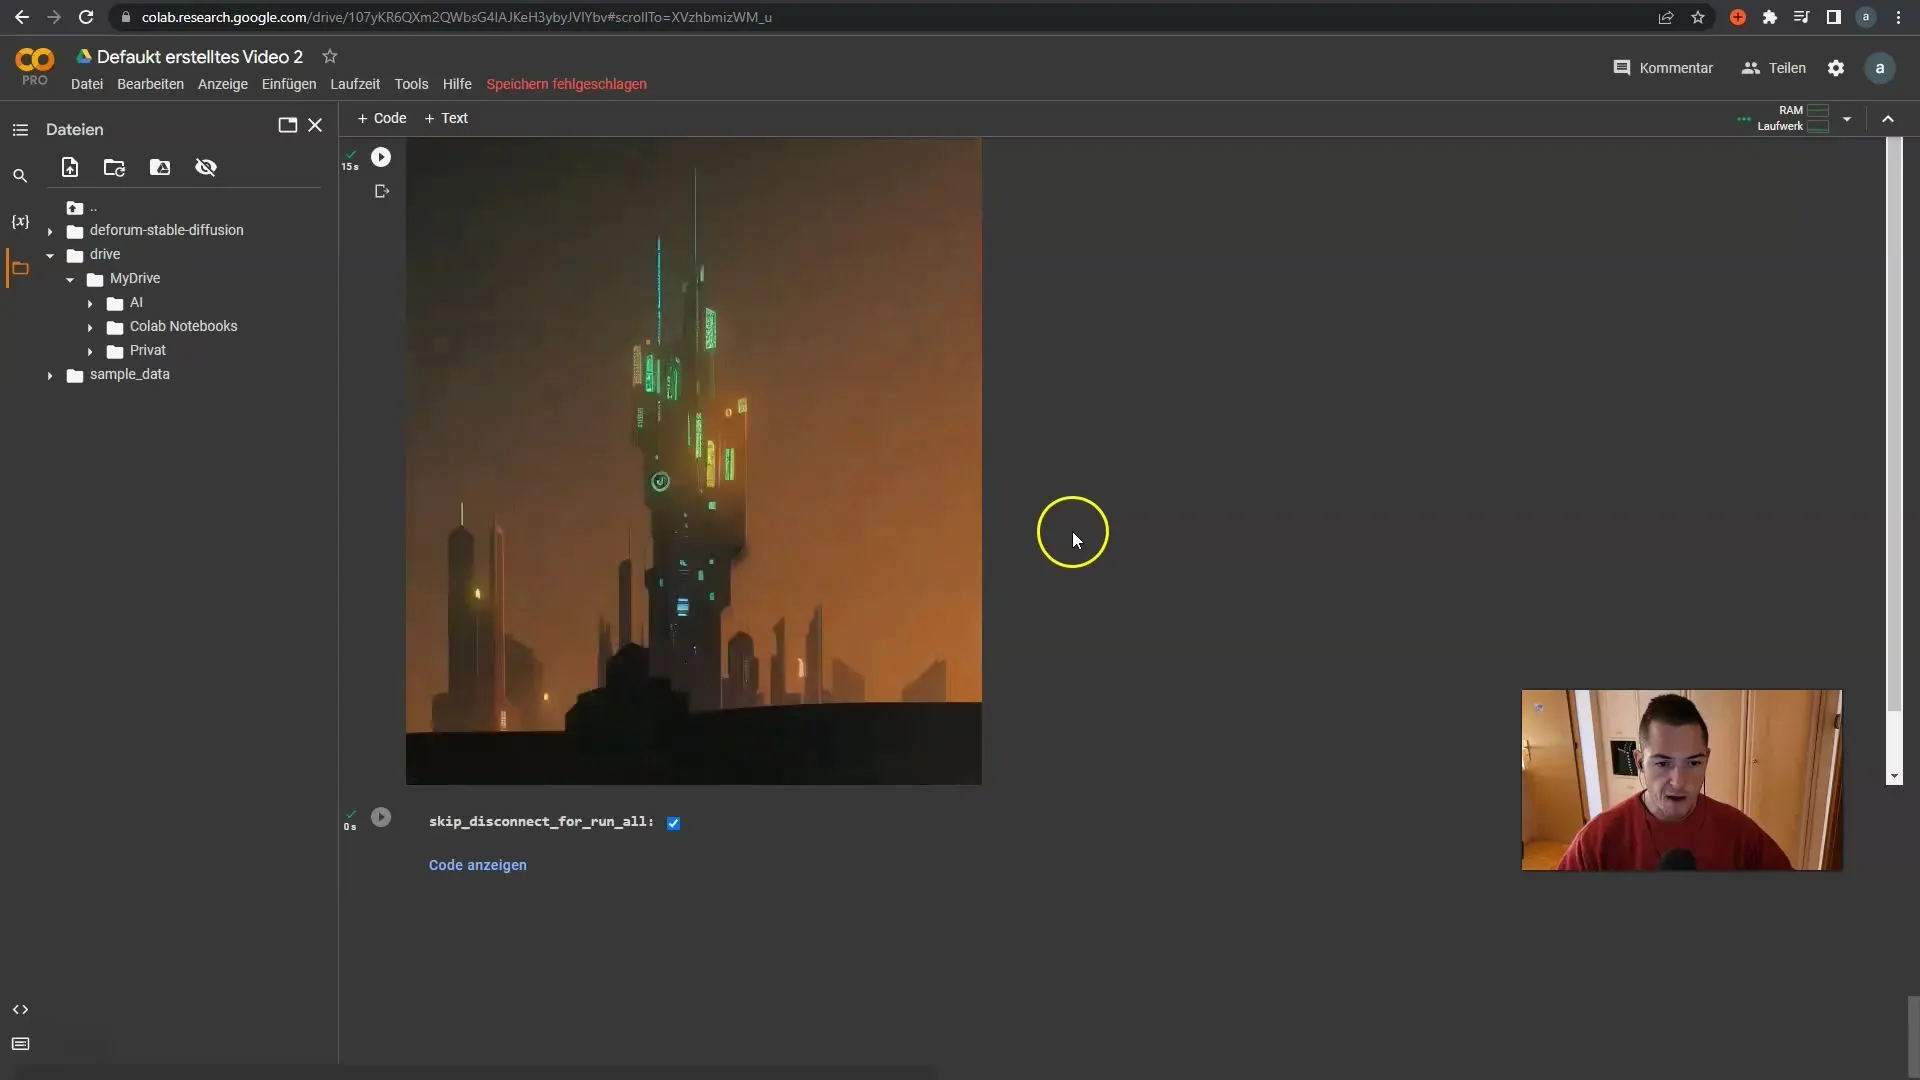This screenshot has width=1920, height=1080.
Task: Open browser extensions puzzle icon
Action: [1770, 17]
